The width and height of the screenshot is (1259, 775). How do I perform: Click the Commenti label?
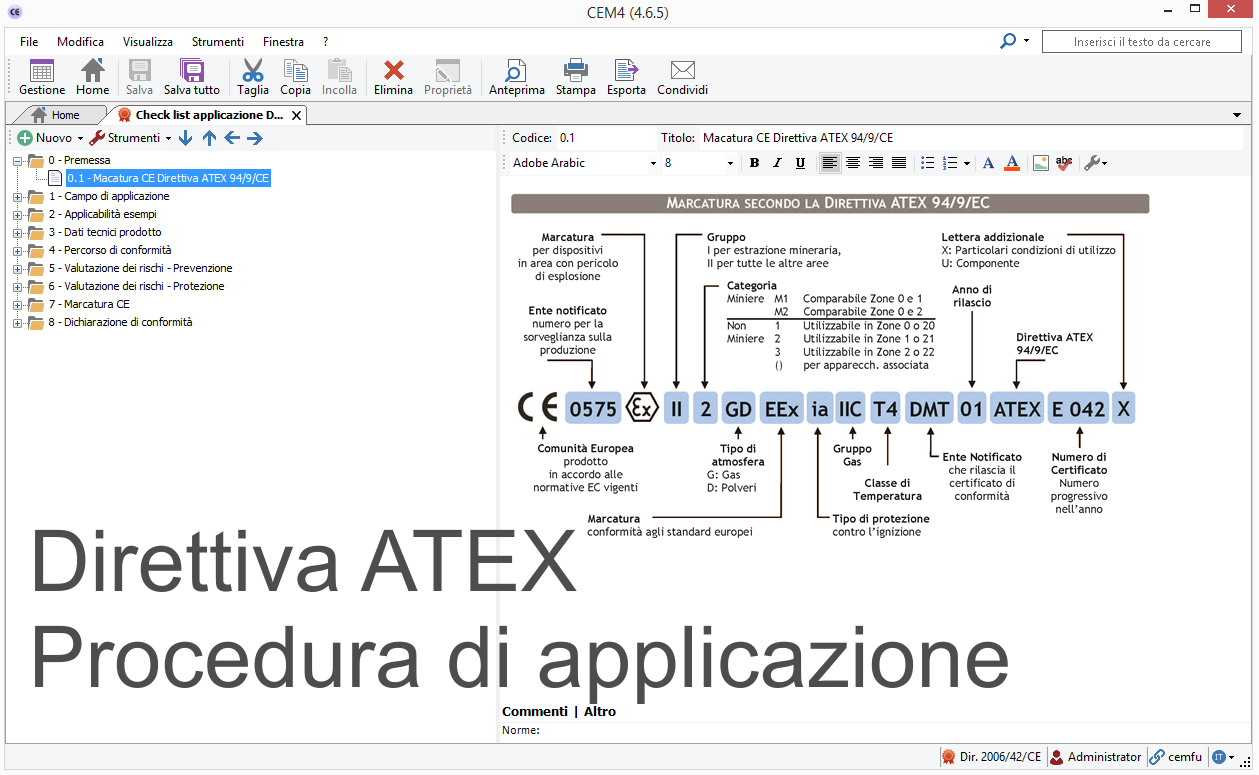tap(534, 712)
